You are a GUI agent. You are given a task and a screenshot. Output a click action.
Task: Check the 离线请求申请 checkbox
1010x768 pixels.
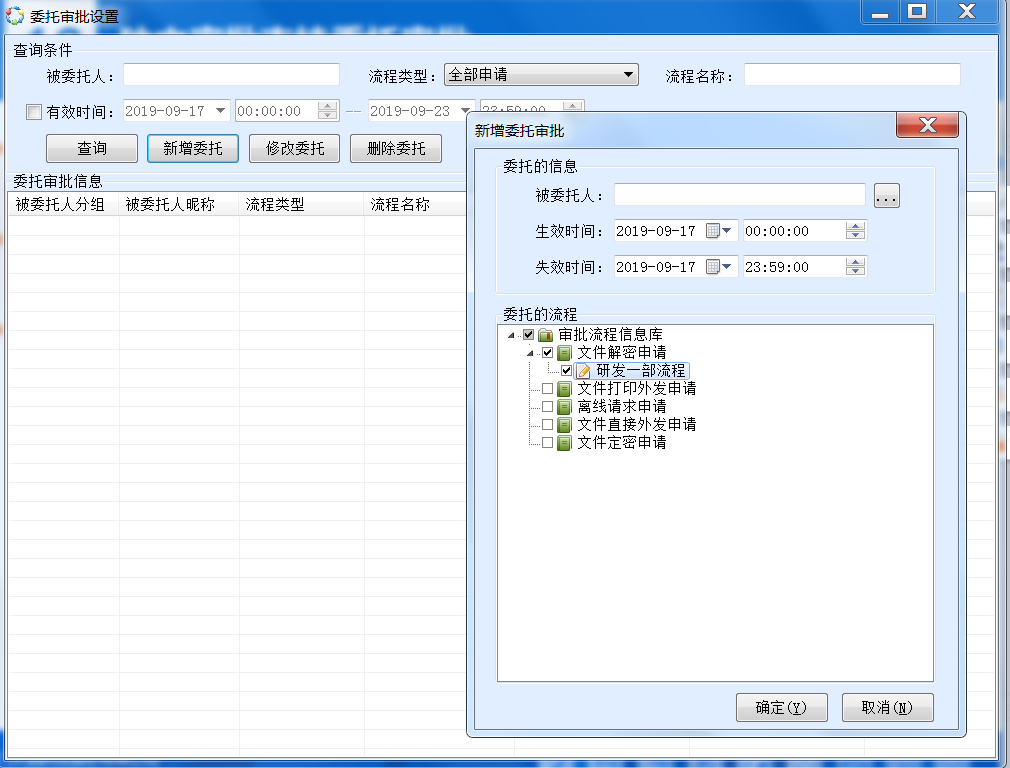tap(548, 407)
